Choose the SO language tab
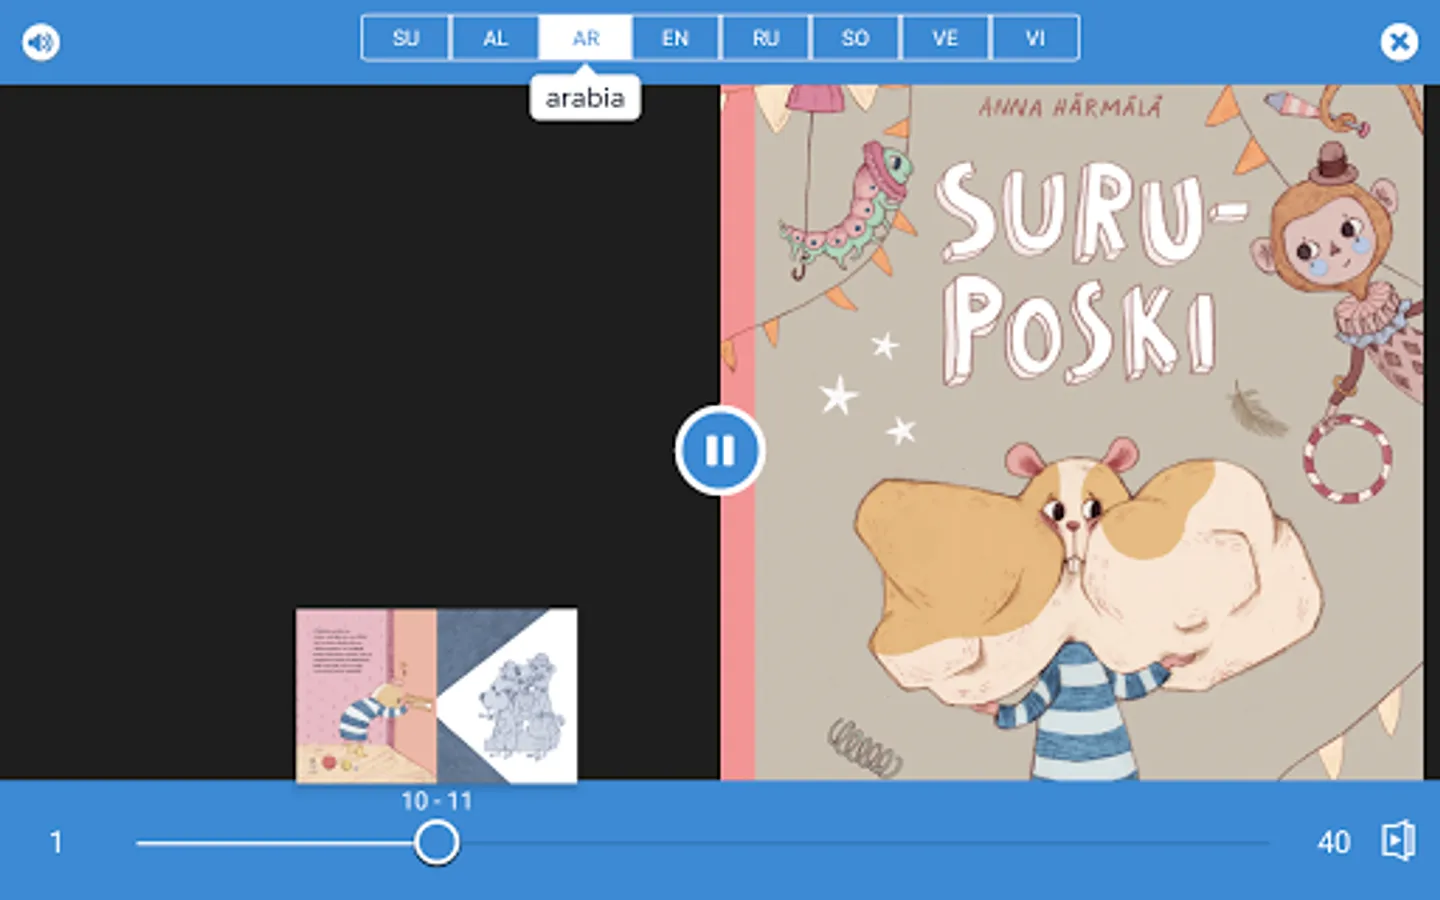The height and width of the screenshot is (900, 1440). 855,38
